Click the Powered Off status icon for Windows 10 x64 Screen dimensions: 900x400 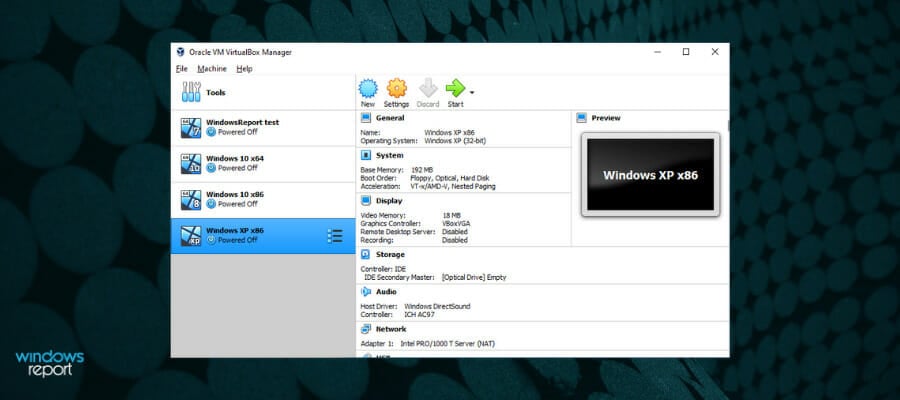(x=211, y=168)
